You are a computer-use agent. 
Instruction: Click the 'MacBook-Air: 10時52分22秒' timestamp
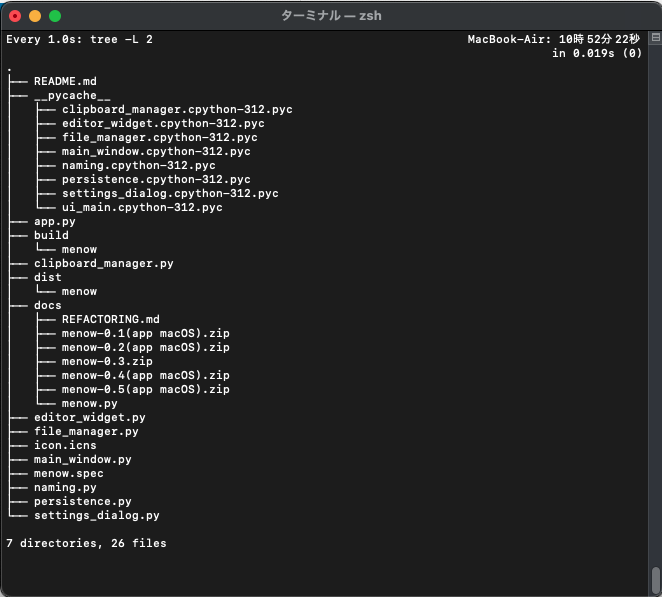coord(553,39)
